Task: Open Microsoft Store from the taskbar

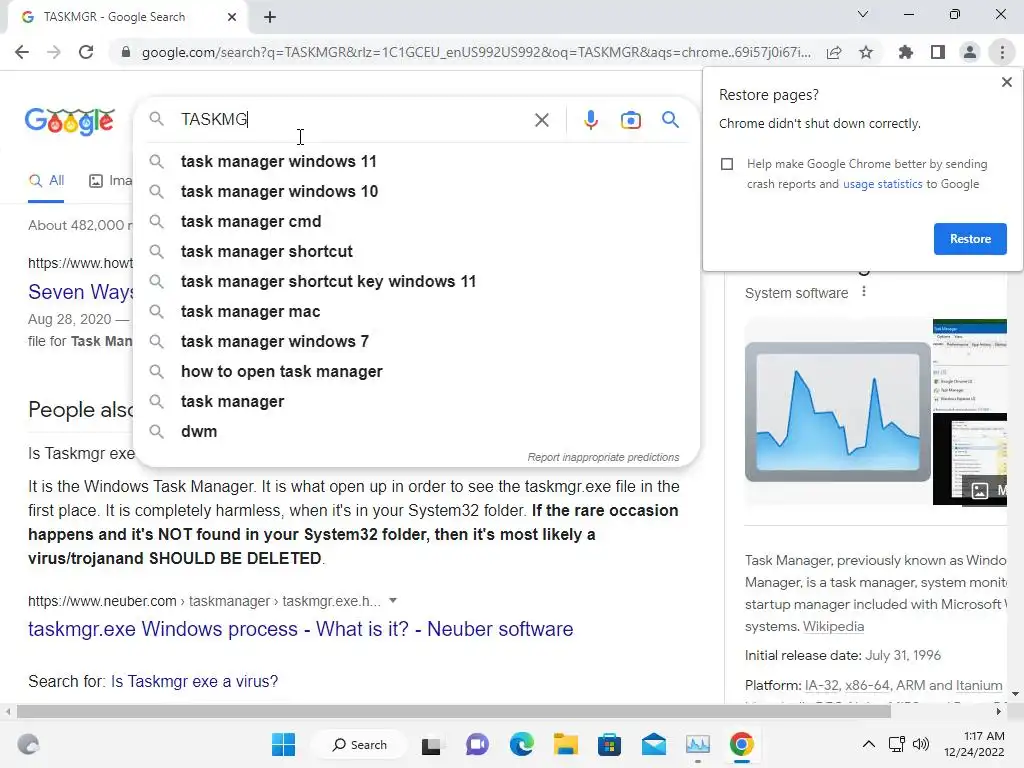Action: (609, 744)
